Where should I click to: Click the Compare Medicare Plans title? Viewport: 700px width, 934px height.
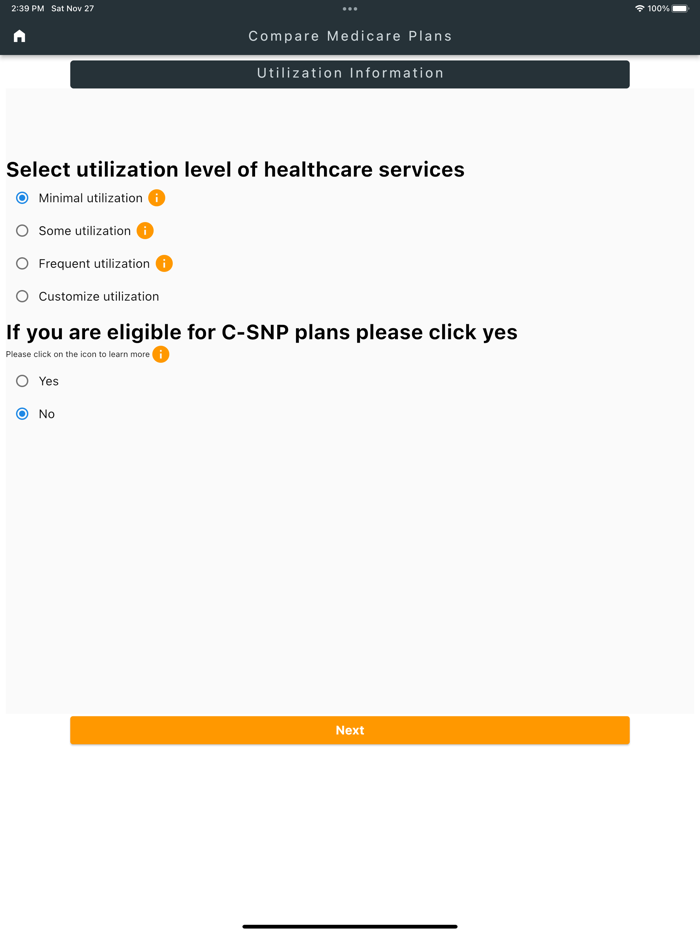[349, 36]
